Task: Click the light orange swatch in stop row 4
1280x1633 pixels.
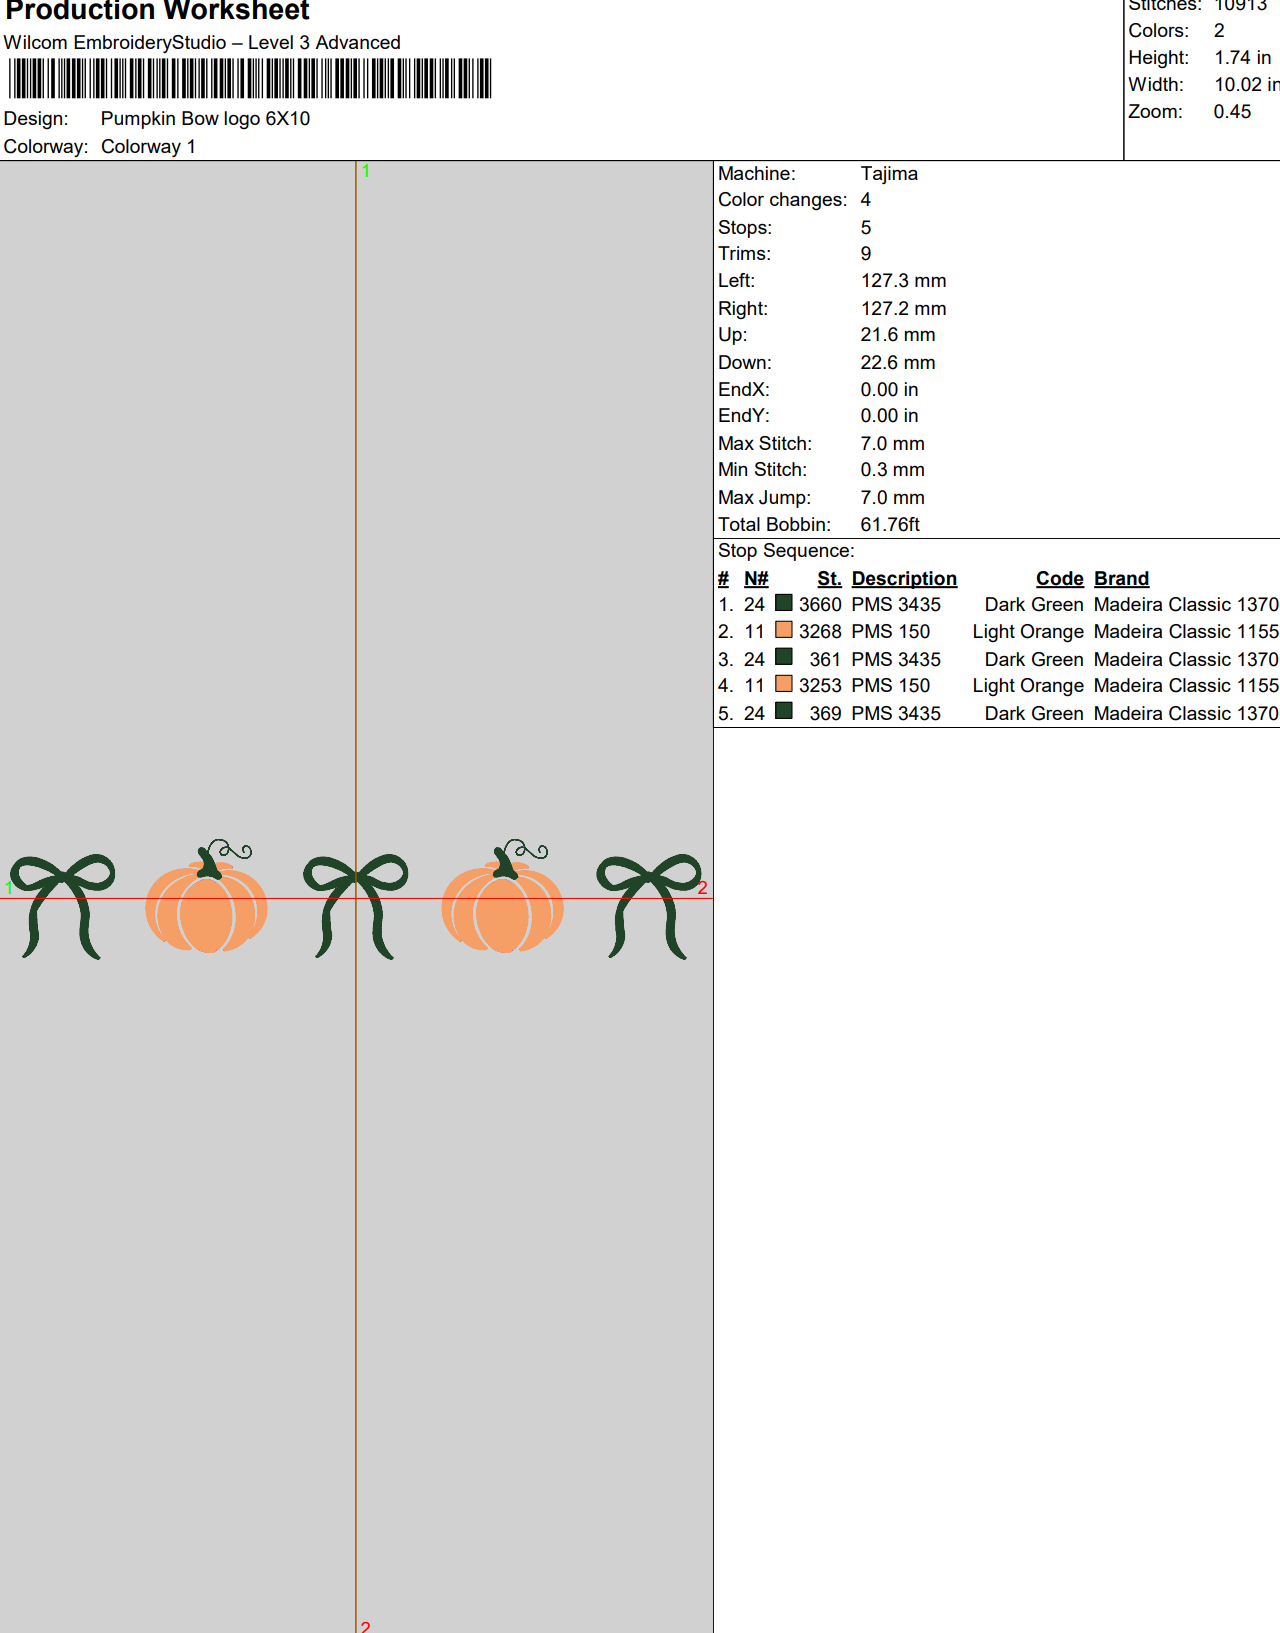Action: pyautogui.click(x=784, y=684)
